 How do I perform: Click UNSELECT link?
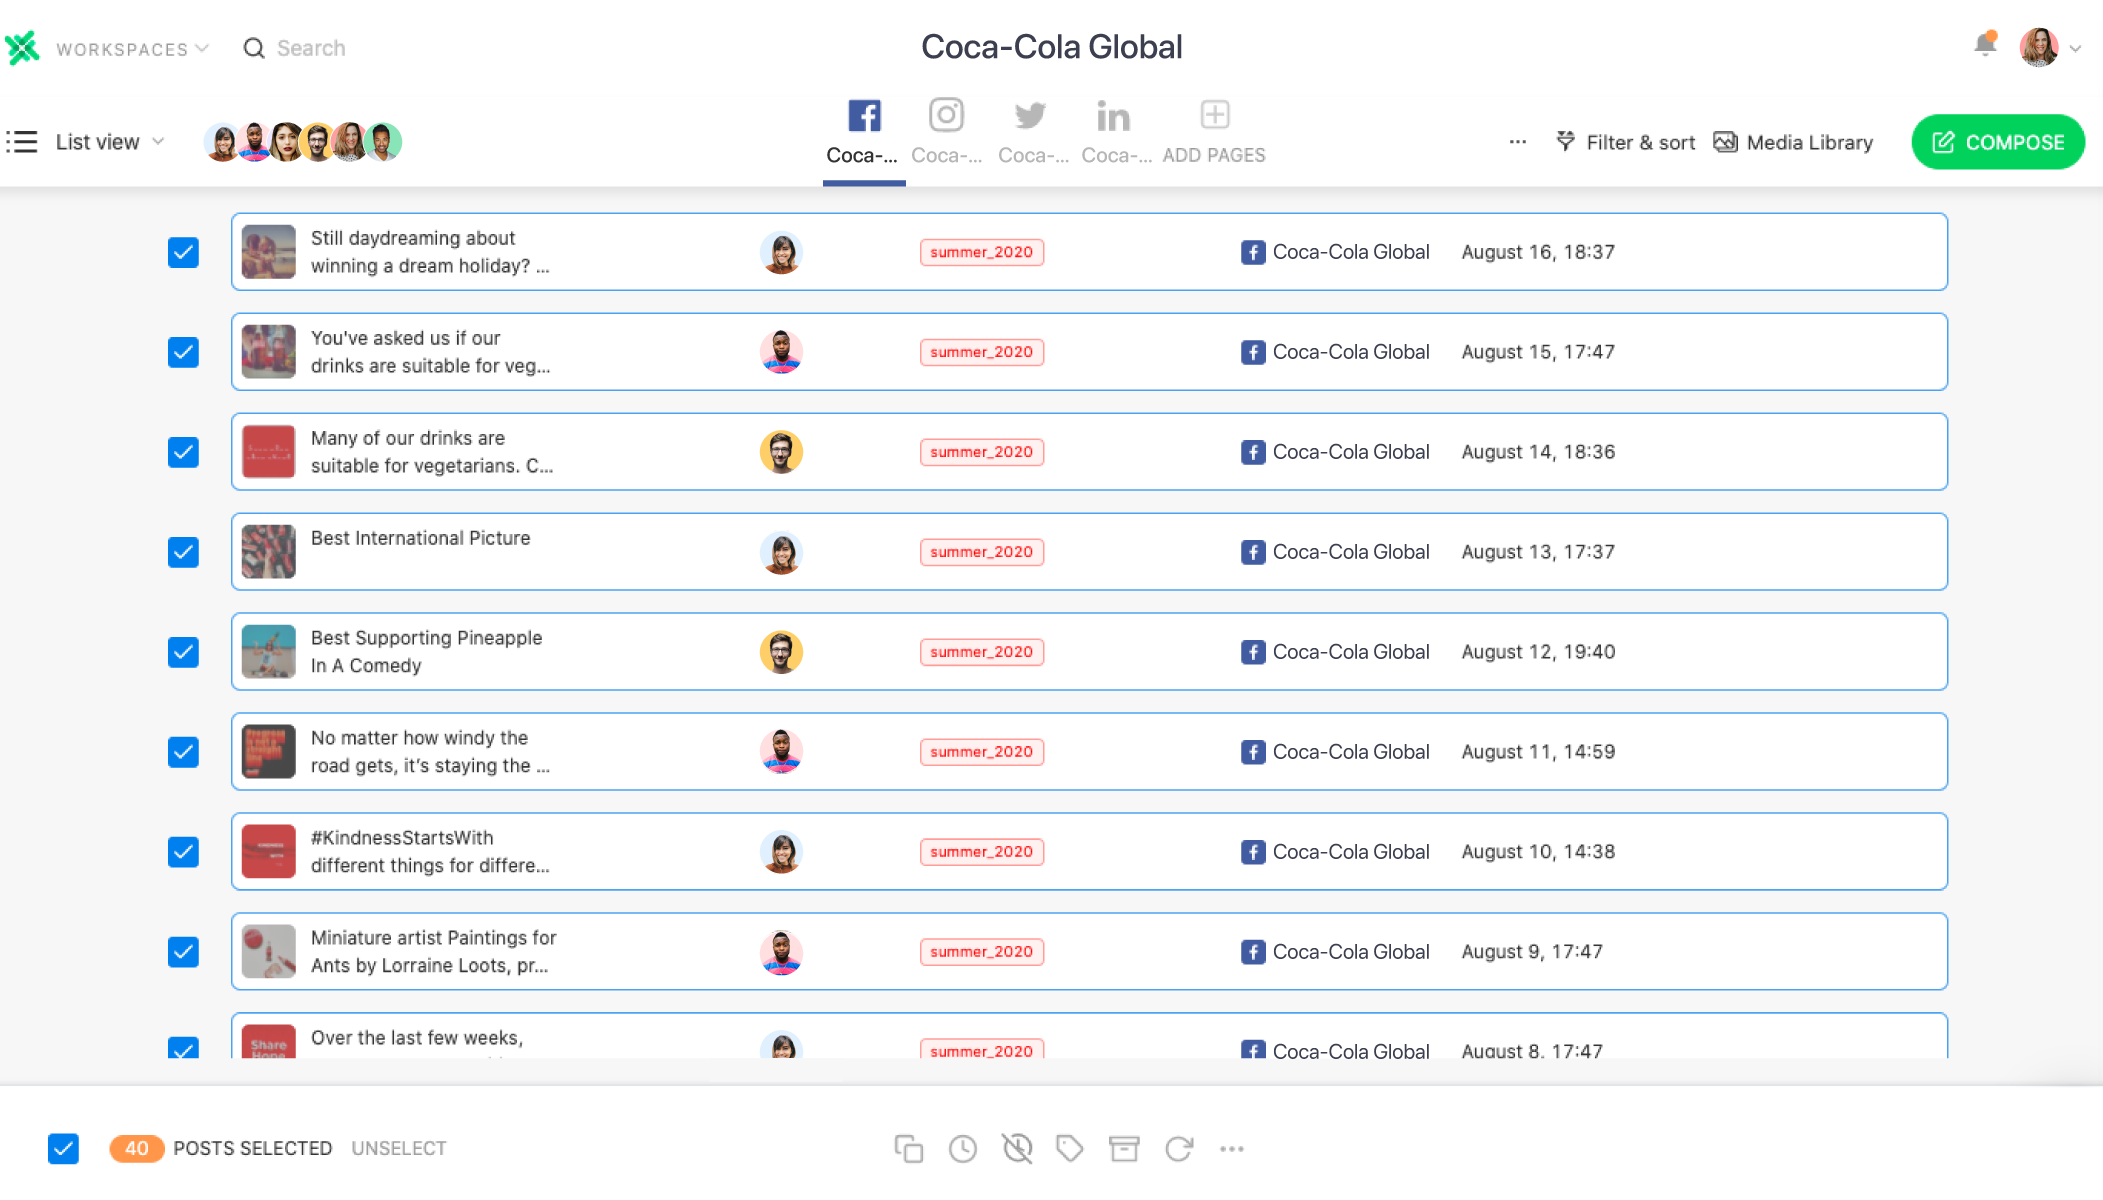click(399, 1149)
